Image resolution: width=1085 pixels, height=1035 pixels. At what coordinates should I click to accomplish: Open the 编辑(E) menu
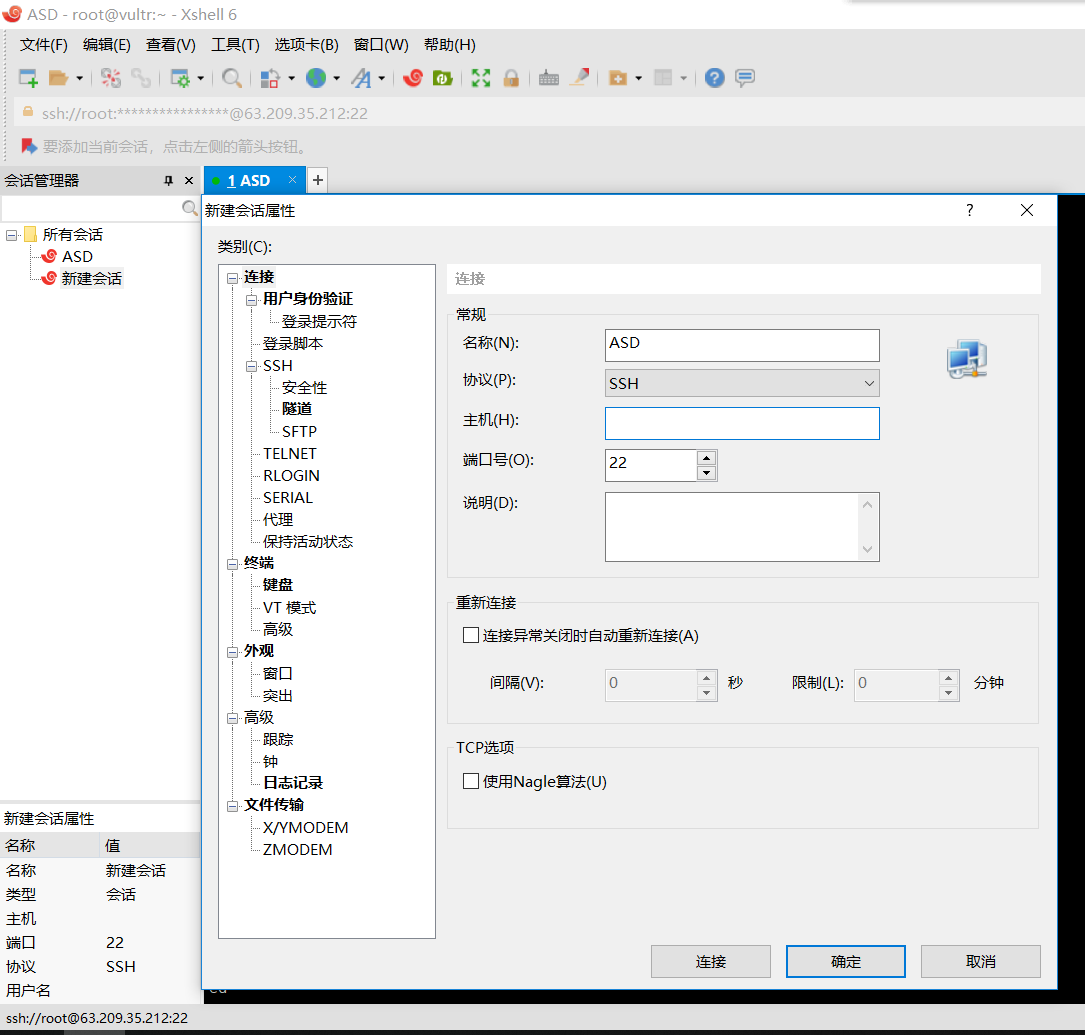point(107,45)
